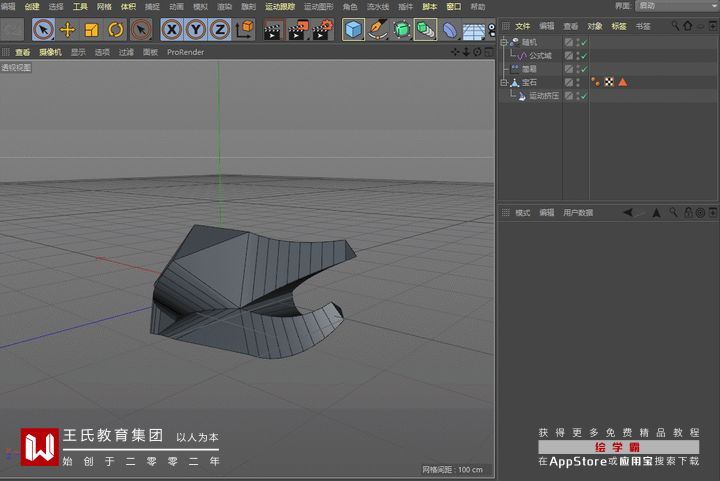Toggle layer square for 随机 row
The image size is (720, 481).
pyautogui.click(x=569, y=42)
